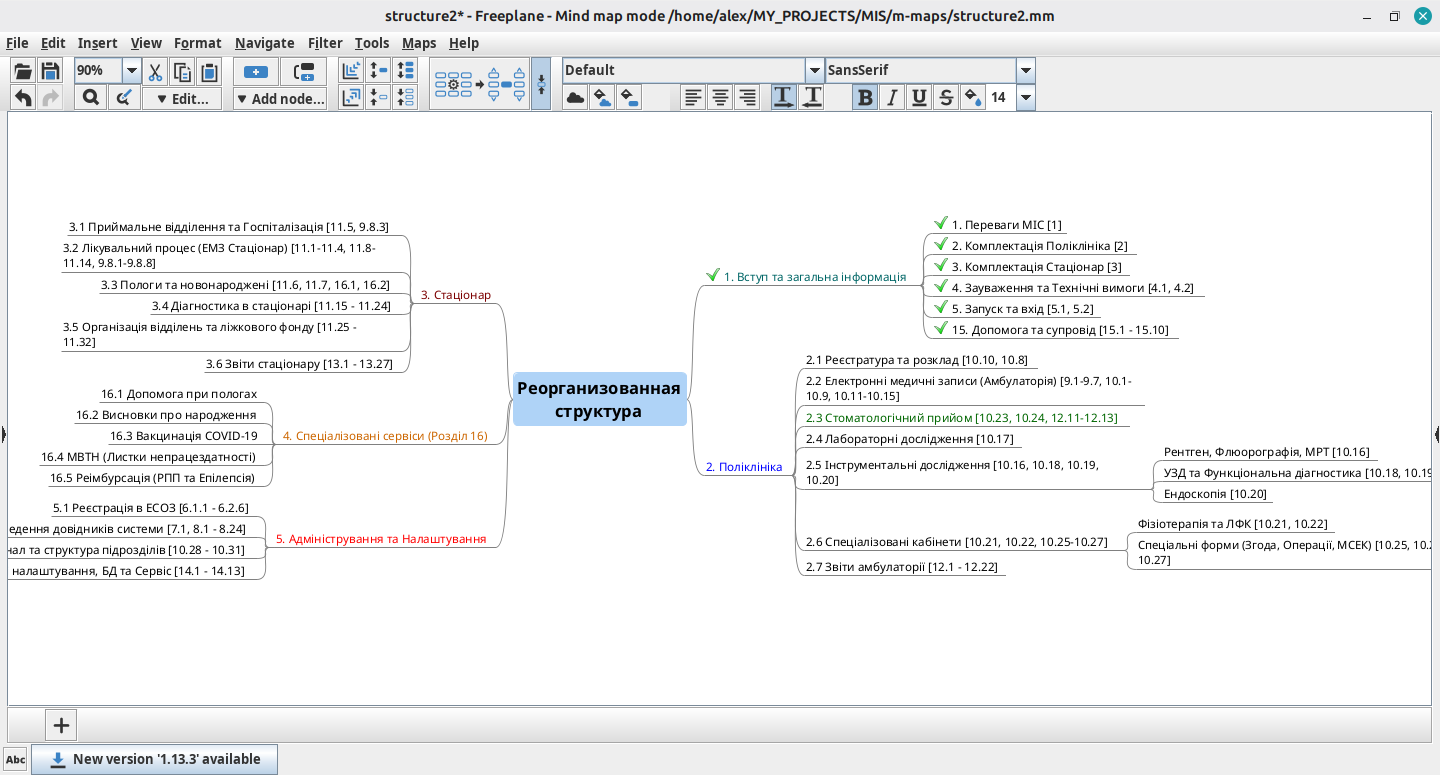This screenshot has height=775, width=1440.
Task: Save the map with the floppy icon
Action: (50, 71)
